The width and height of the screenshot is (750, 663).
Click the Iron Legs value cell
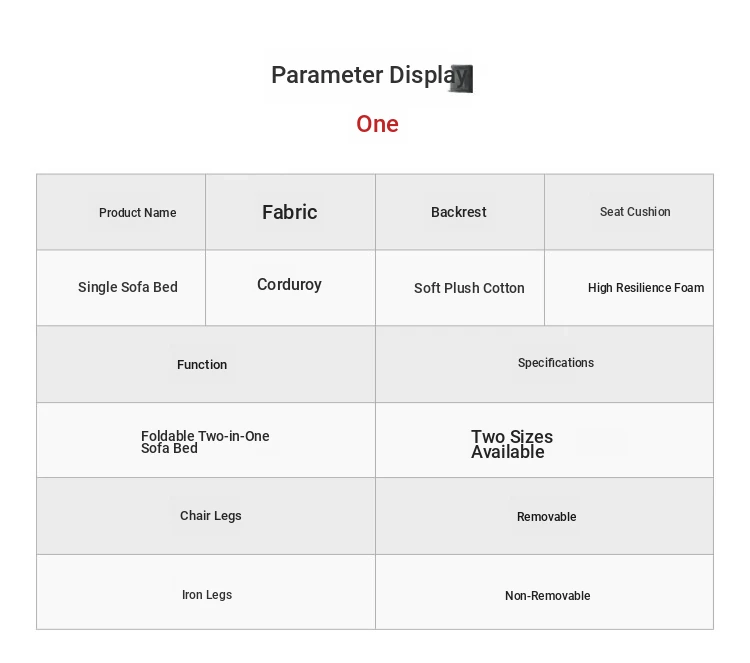coord(207,595)
